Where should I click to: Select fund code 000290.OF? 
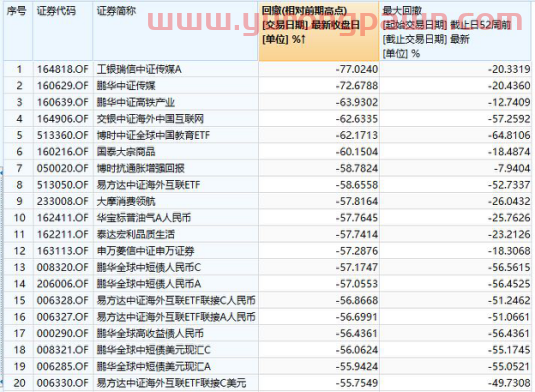pyautogui.click(x=62, y=333)
